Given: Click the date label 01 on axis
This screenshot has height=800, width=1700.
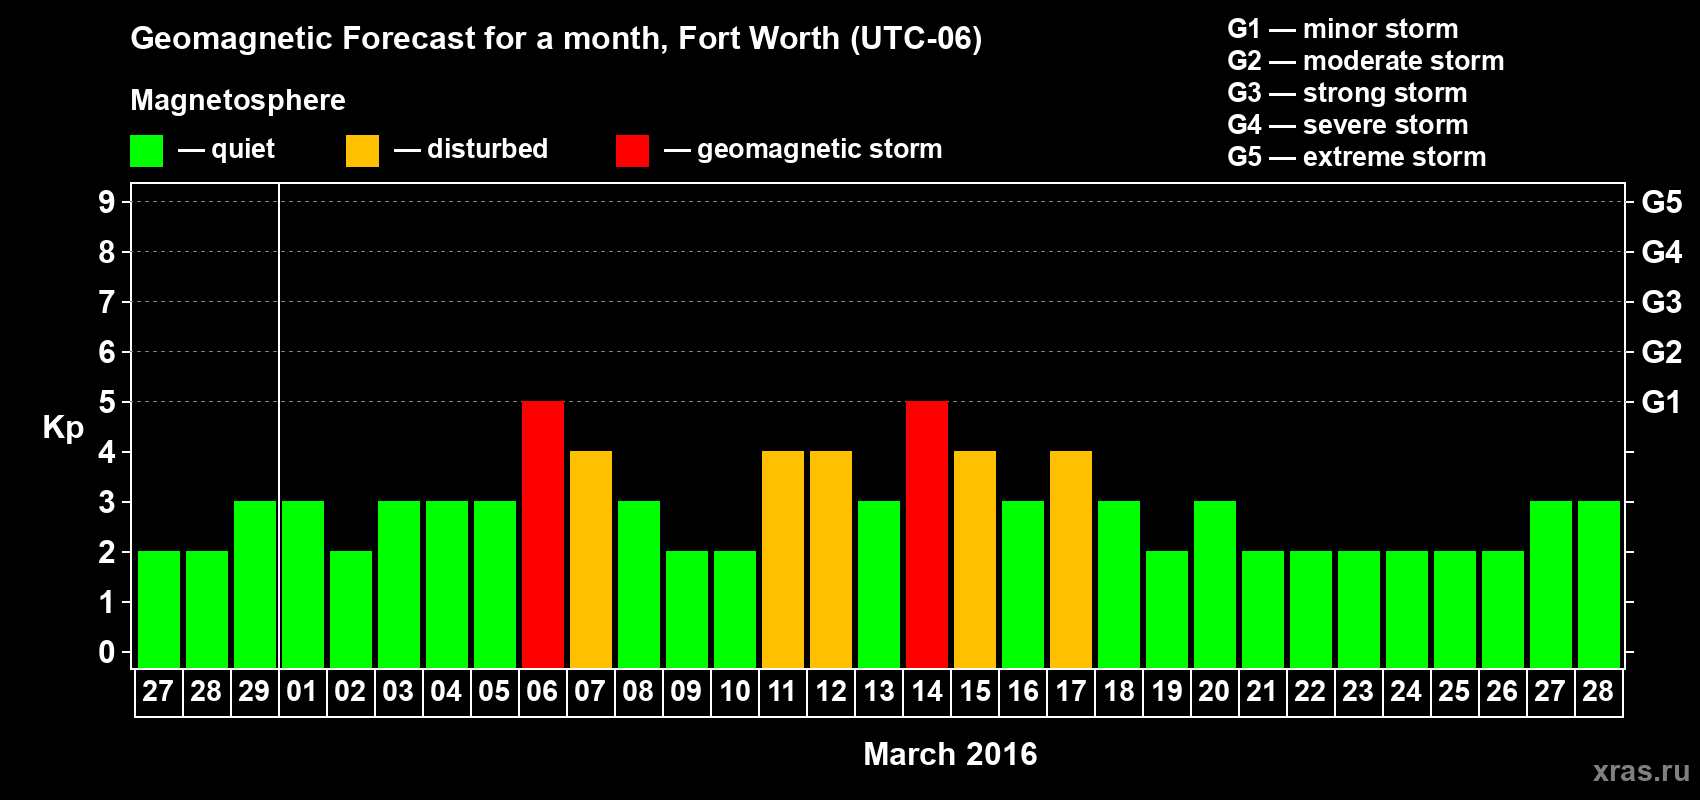Looking at the screenshot, I should 302,691.
